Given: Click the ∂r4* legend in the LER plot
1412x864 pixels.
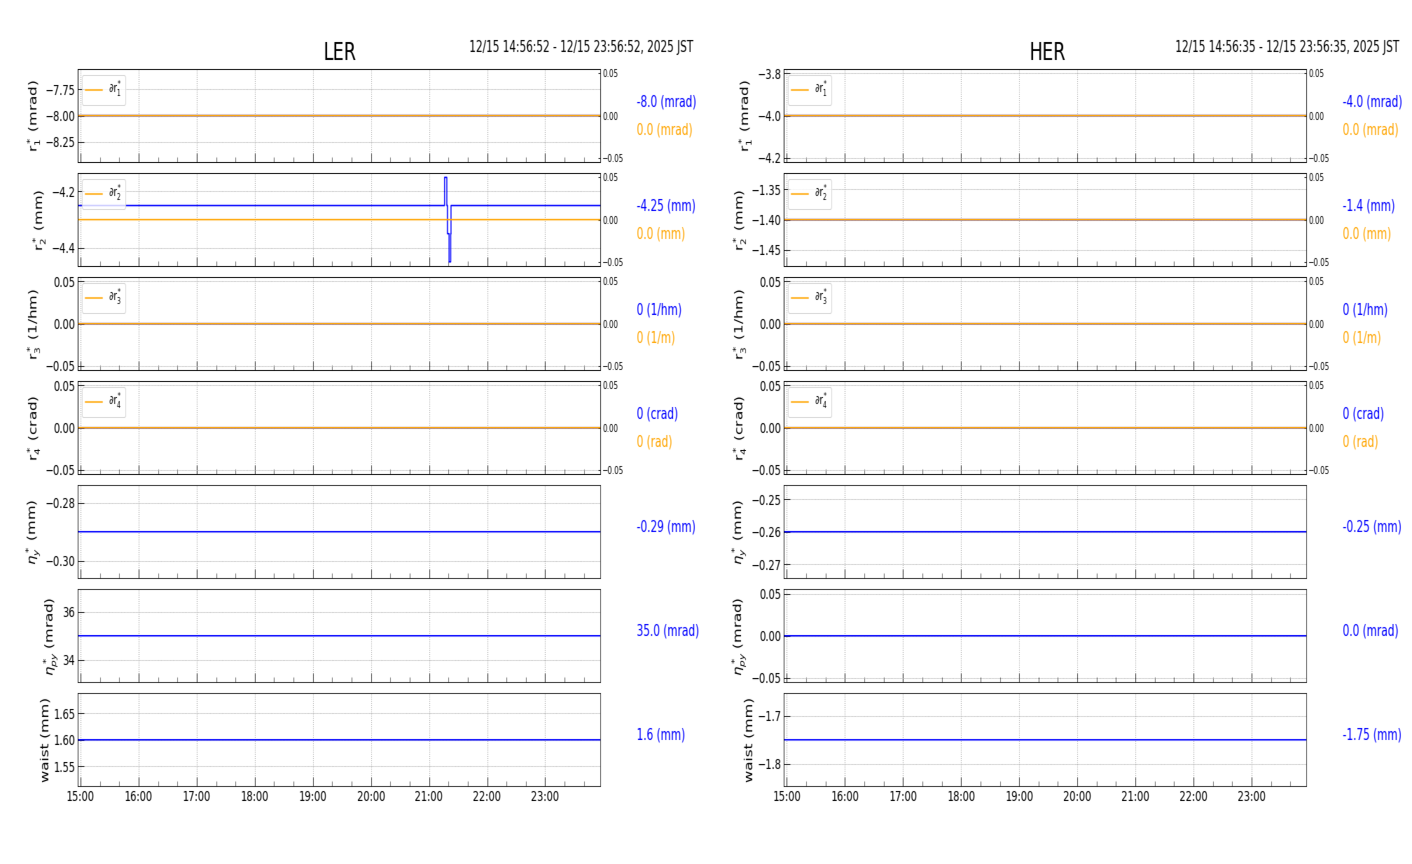Looking at the screenshot, I should [x=104, y=402].
